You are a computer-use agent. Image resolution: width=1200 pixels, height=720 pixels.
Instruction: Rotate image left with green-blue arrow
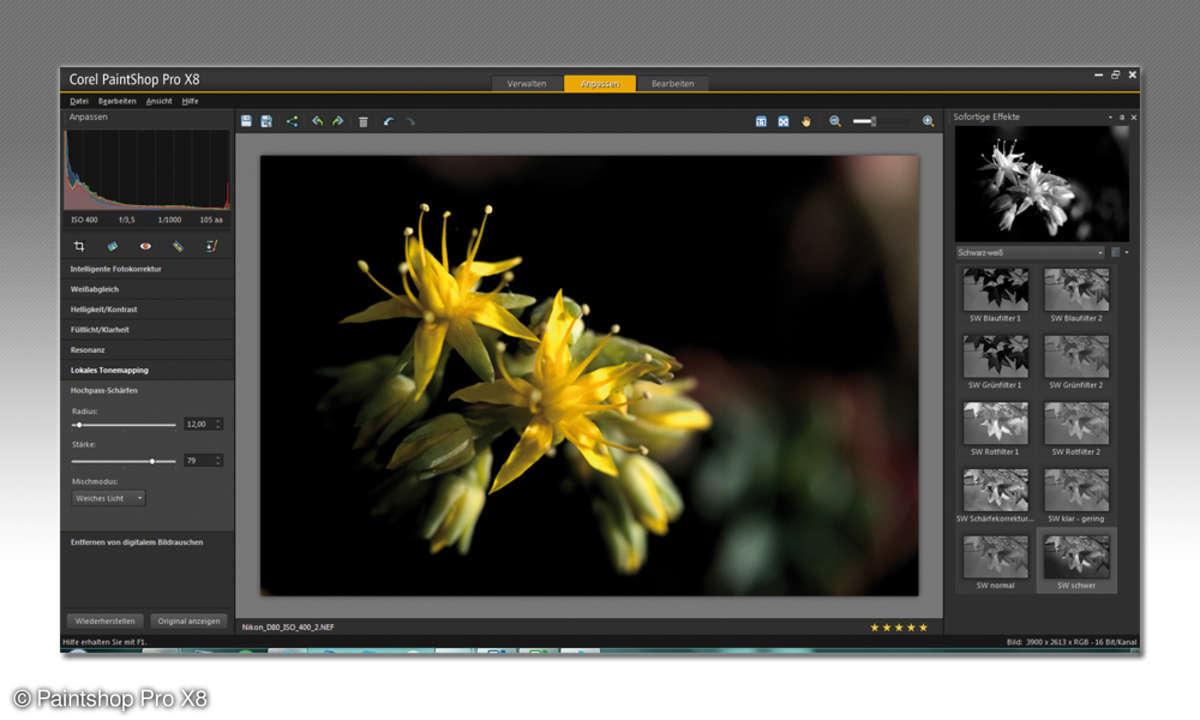(317, 121)
